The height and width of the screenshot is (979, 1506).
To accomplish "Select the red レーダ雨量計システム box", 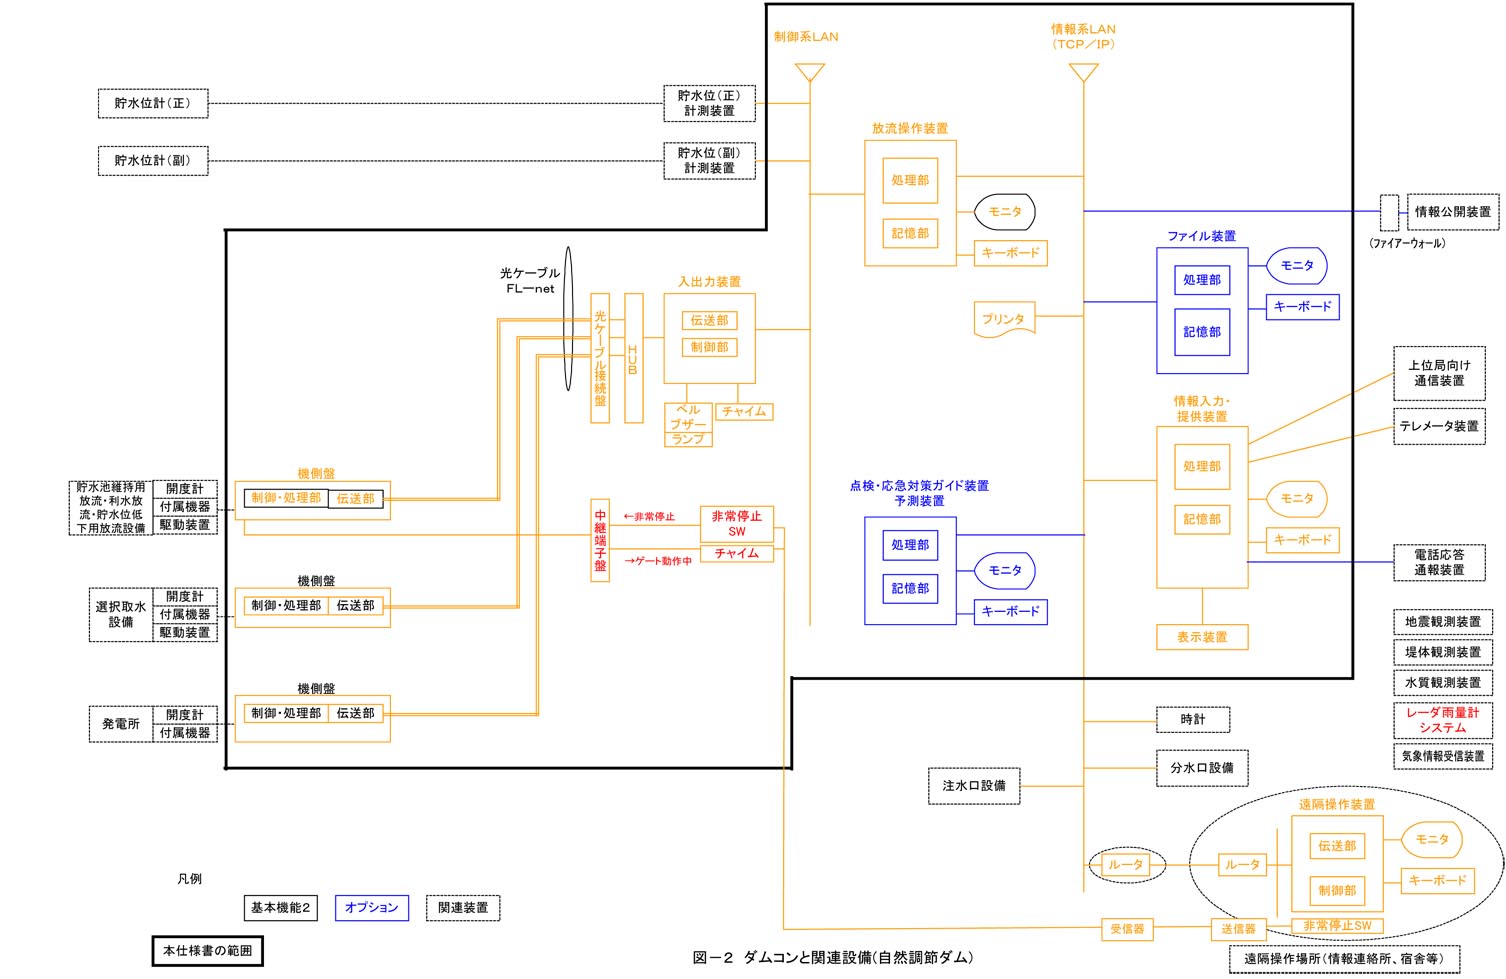I will coord(1442,720).
